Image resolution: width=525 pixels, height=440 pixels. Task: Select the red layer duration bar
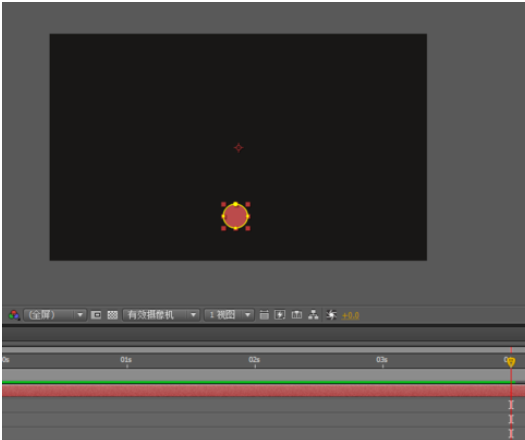point(264,390)
